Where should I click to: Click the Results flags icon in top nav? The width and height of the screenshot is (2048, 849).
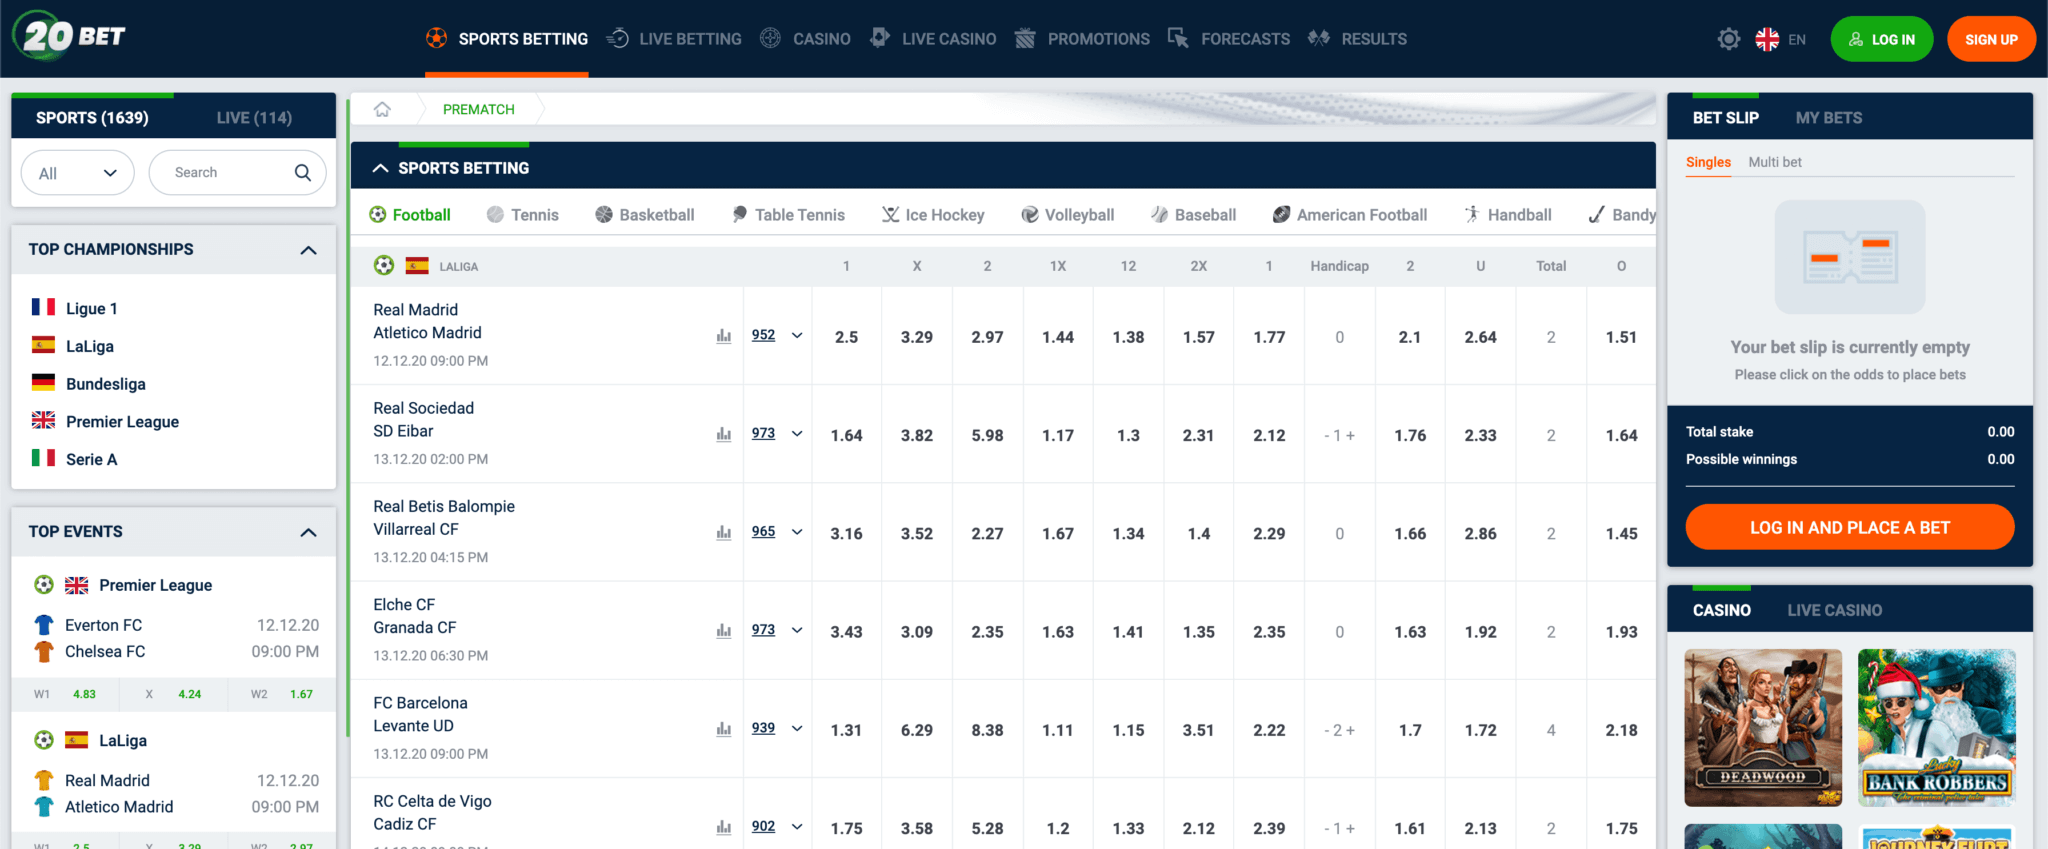tap(1319, 38)
